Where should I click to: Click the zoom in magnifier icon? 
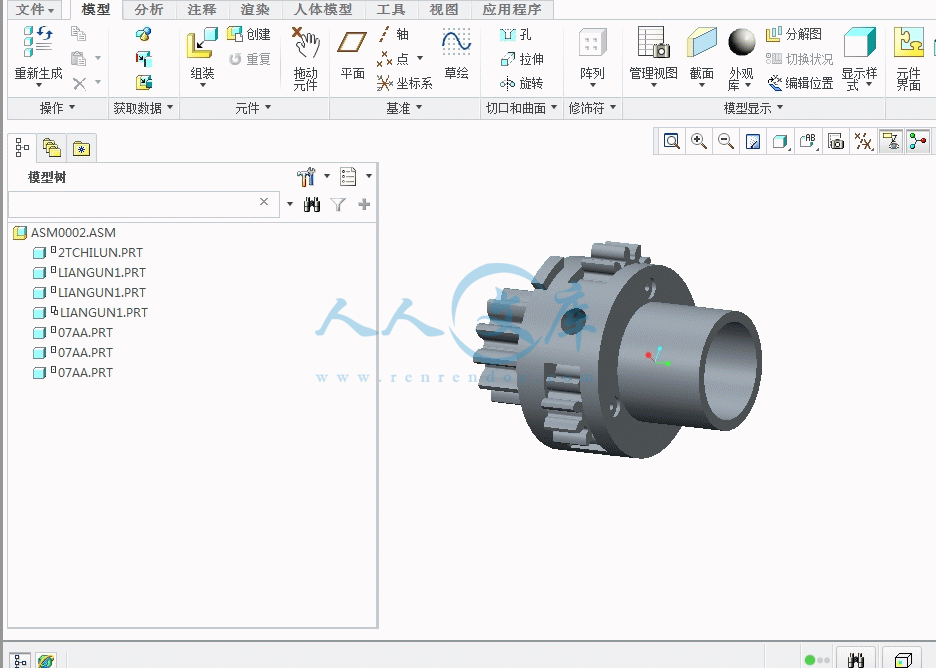point(698,141)
